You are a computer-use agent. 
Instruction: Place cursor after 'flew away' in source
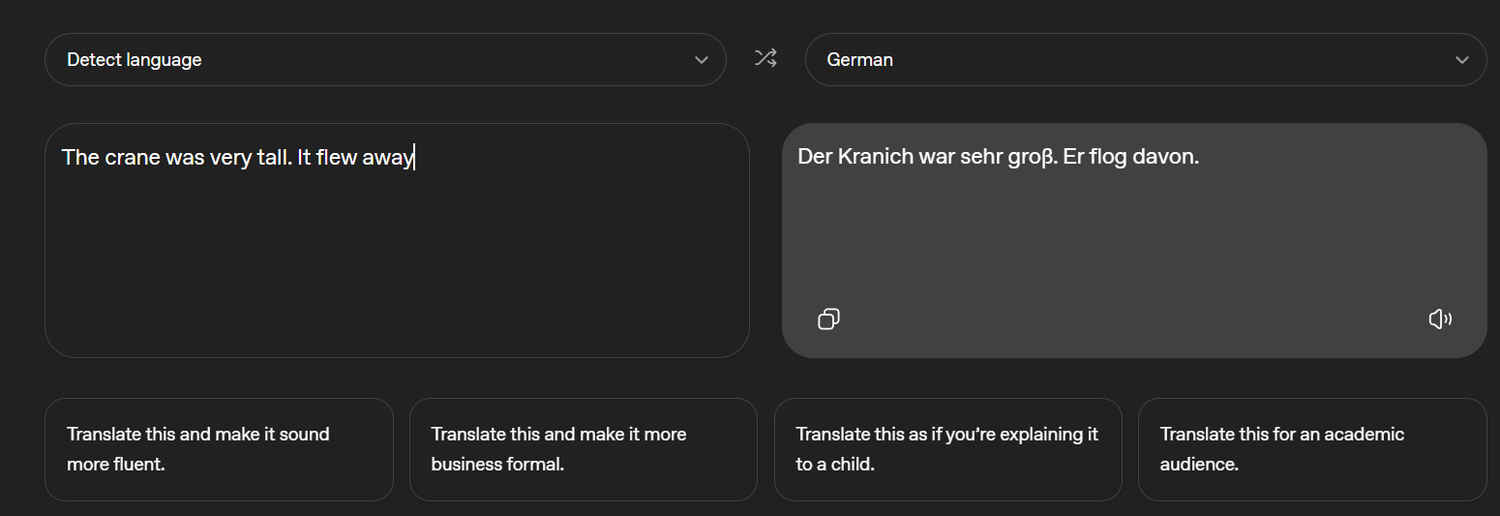click(x=414, y=158)
